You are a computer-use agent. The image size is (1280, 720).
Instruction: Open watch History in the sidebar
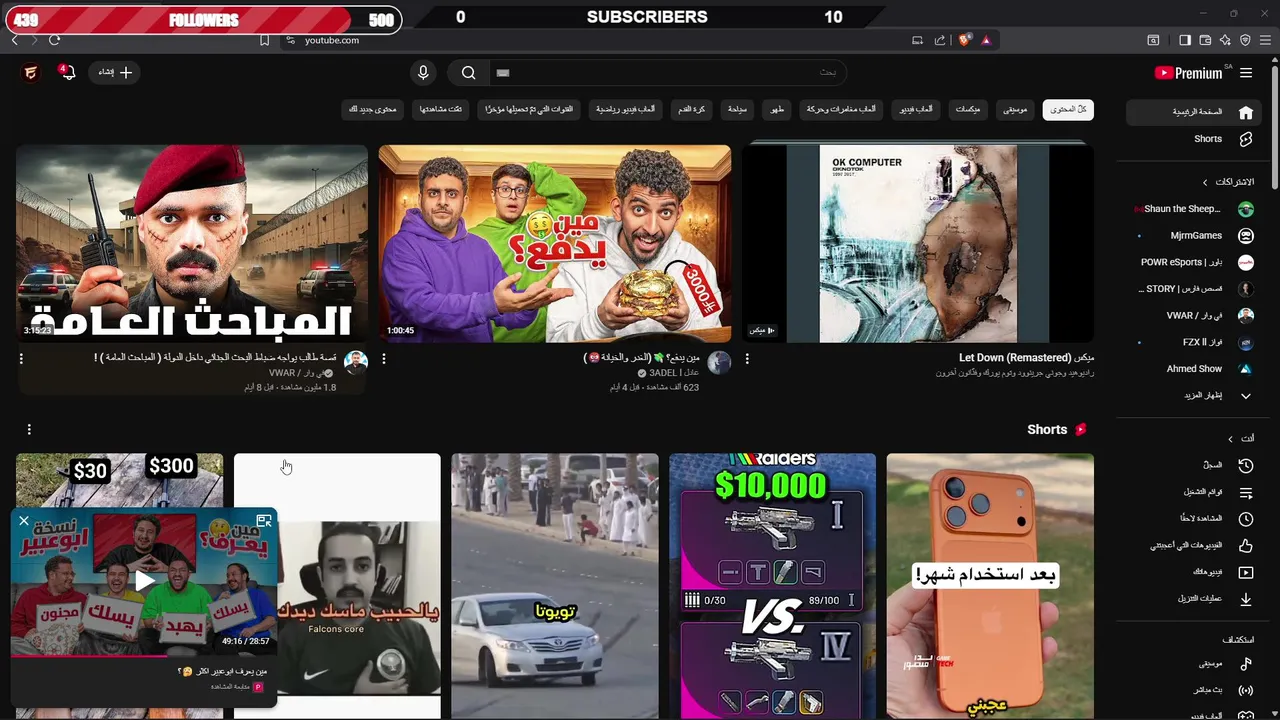point(1192,465)
